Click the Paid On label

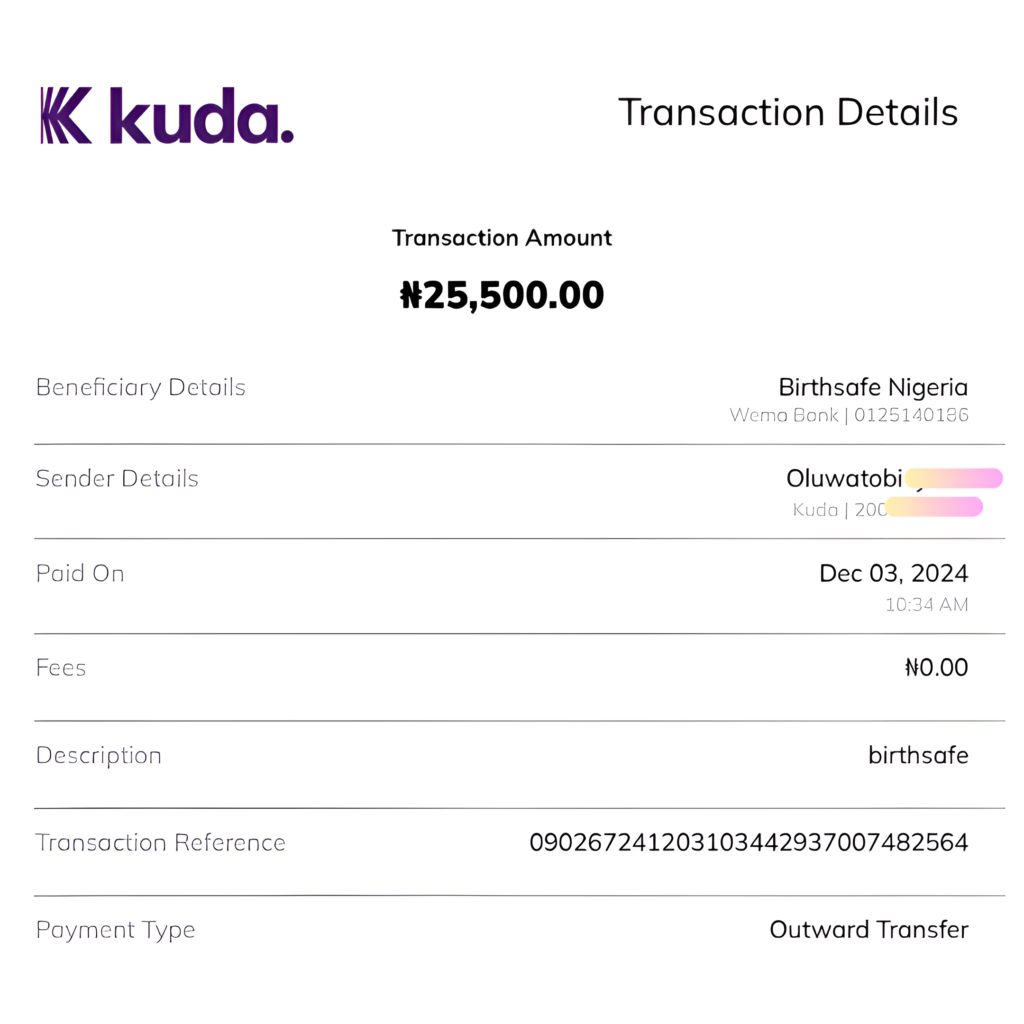pyautogui.click(x=80, y=574)
